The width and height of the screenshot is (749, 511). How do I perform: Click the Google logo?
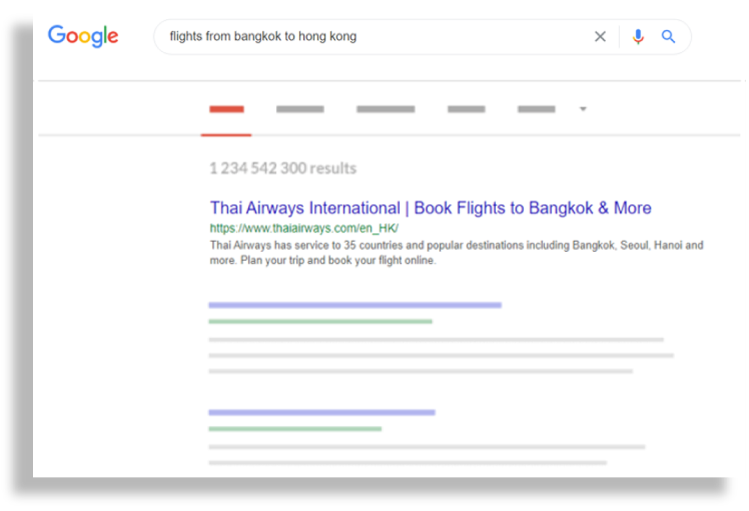pos(83,37)
